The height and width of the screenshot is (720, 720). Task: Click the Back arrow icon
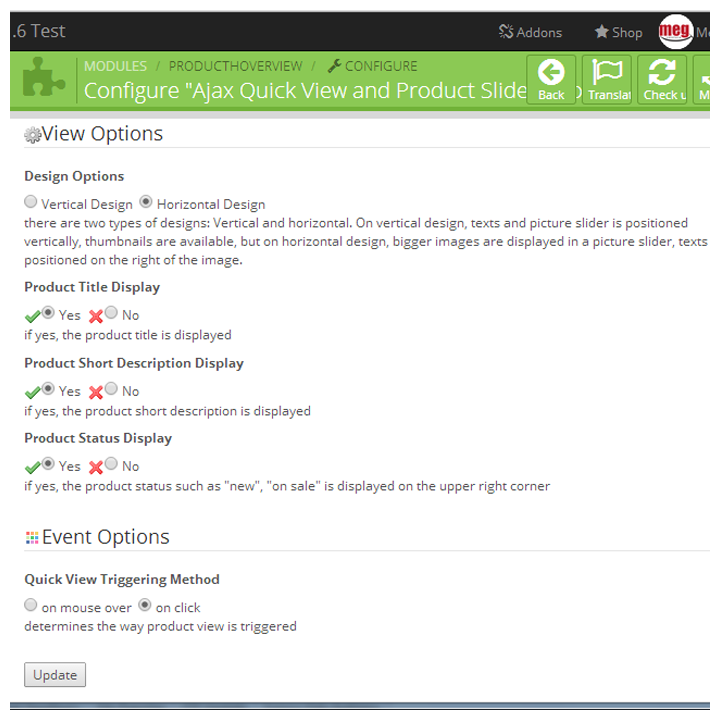click(551, 72)
